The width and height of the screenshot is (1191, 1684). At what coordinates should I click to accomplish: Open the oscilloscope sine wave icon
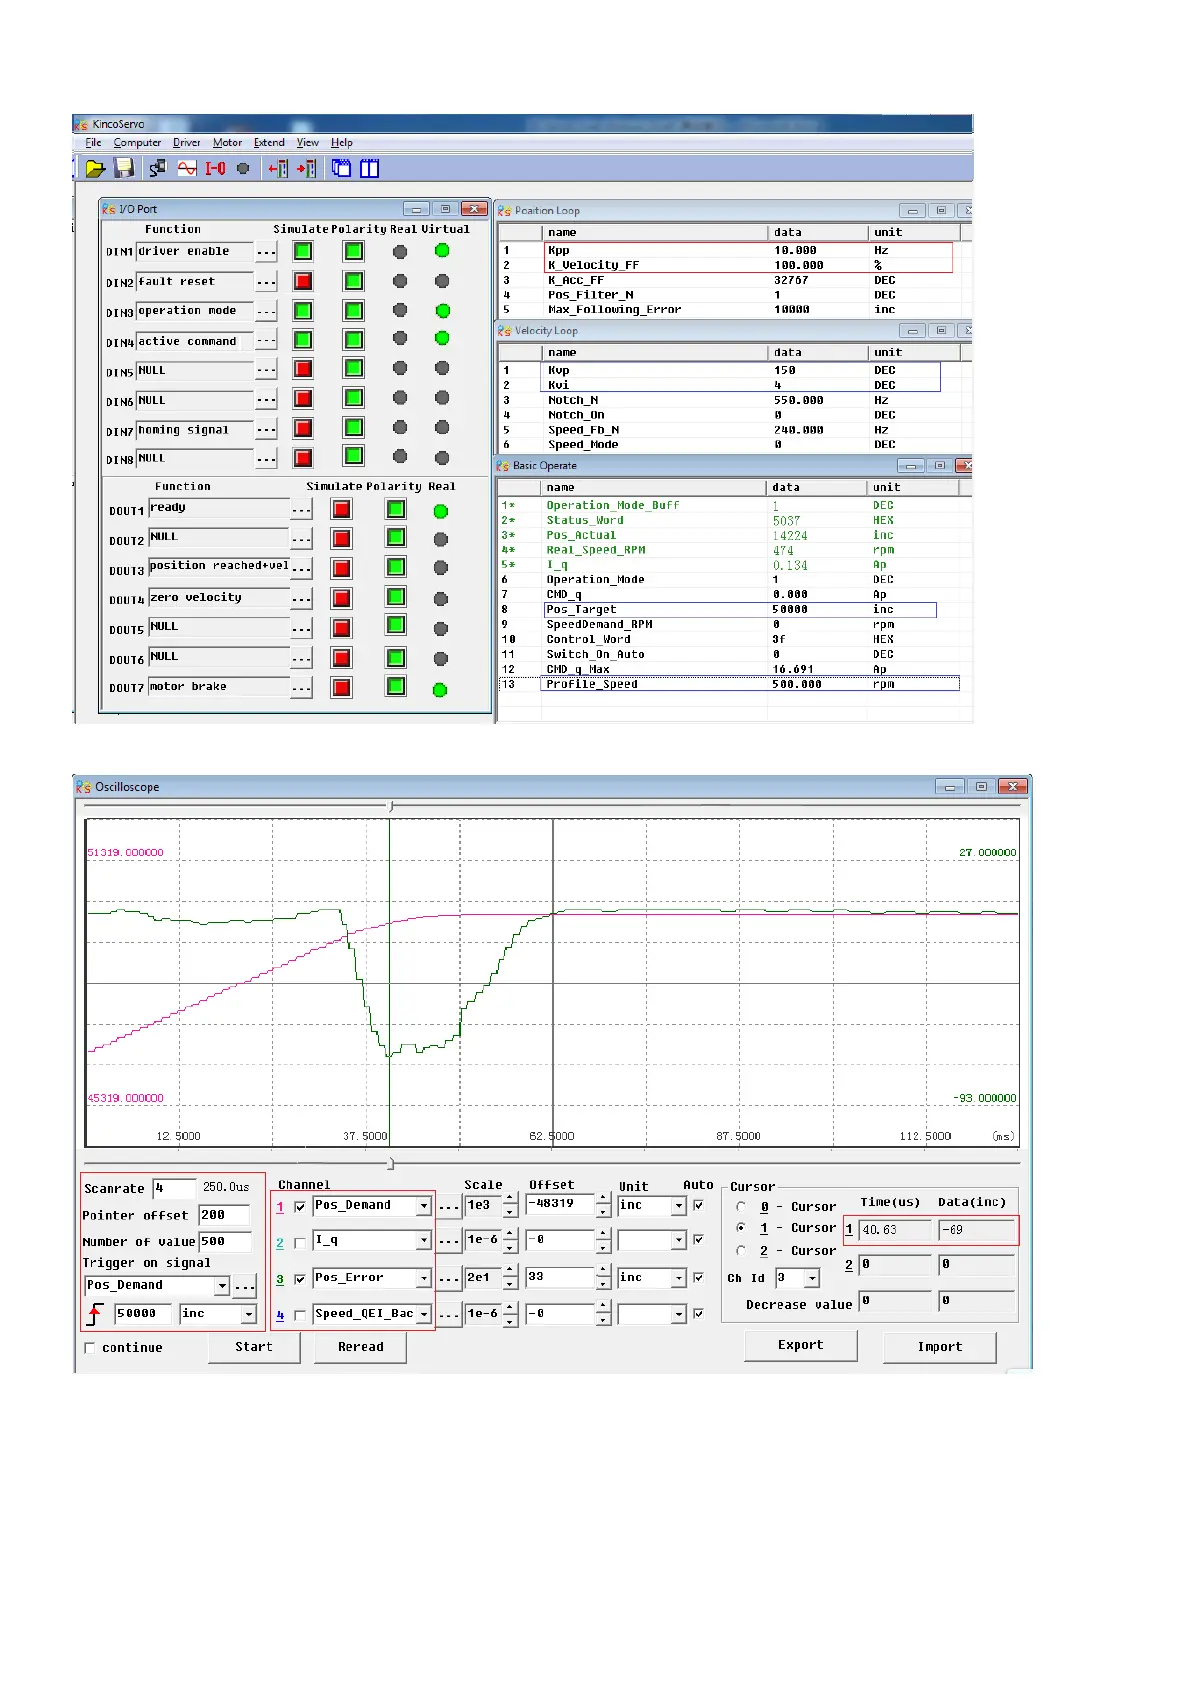(x=187, y=168)
